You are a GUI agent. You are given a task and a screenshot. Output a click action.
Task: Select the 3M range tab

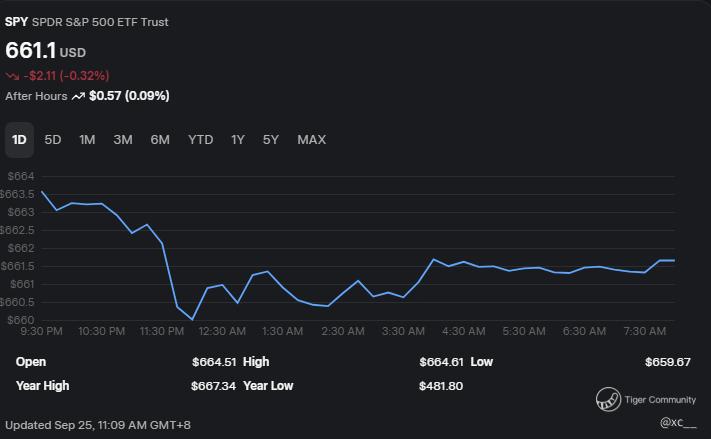(x=123, y=140)
